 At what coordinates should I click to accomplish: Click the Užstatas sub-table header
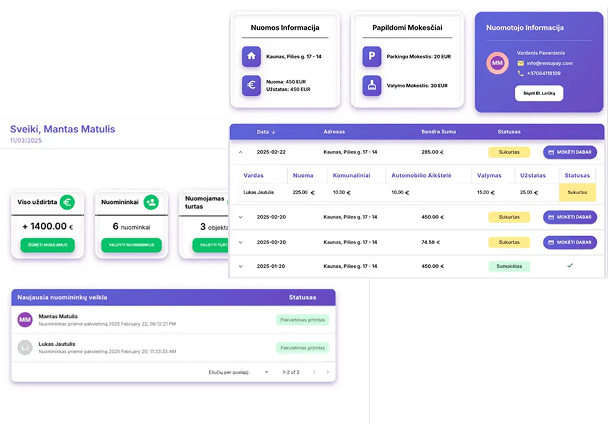click(x=533, y=176)
